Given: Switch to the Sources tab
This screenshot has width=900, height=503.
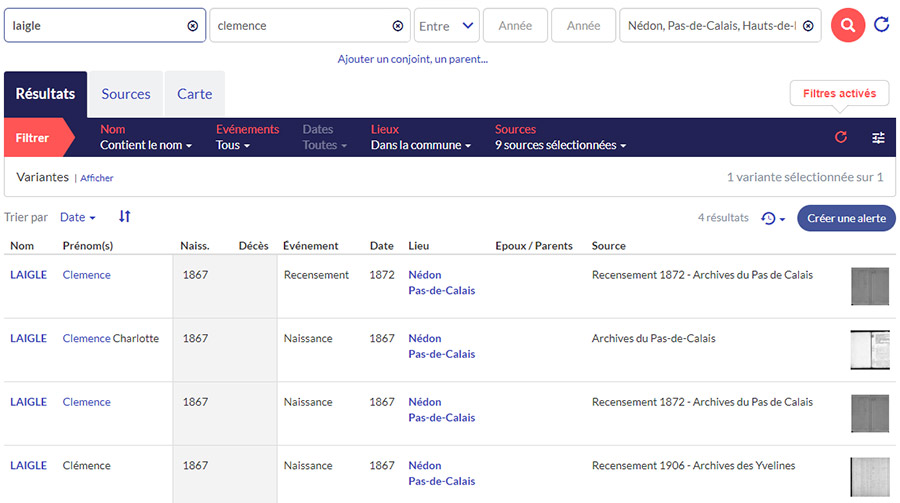Looking at the screenshot, I should pyautogui.click(x=126, y=94).
